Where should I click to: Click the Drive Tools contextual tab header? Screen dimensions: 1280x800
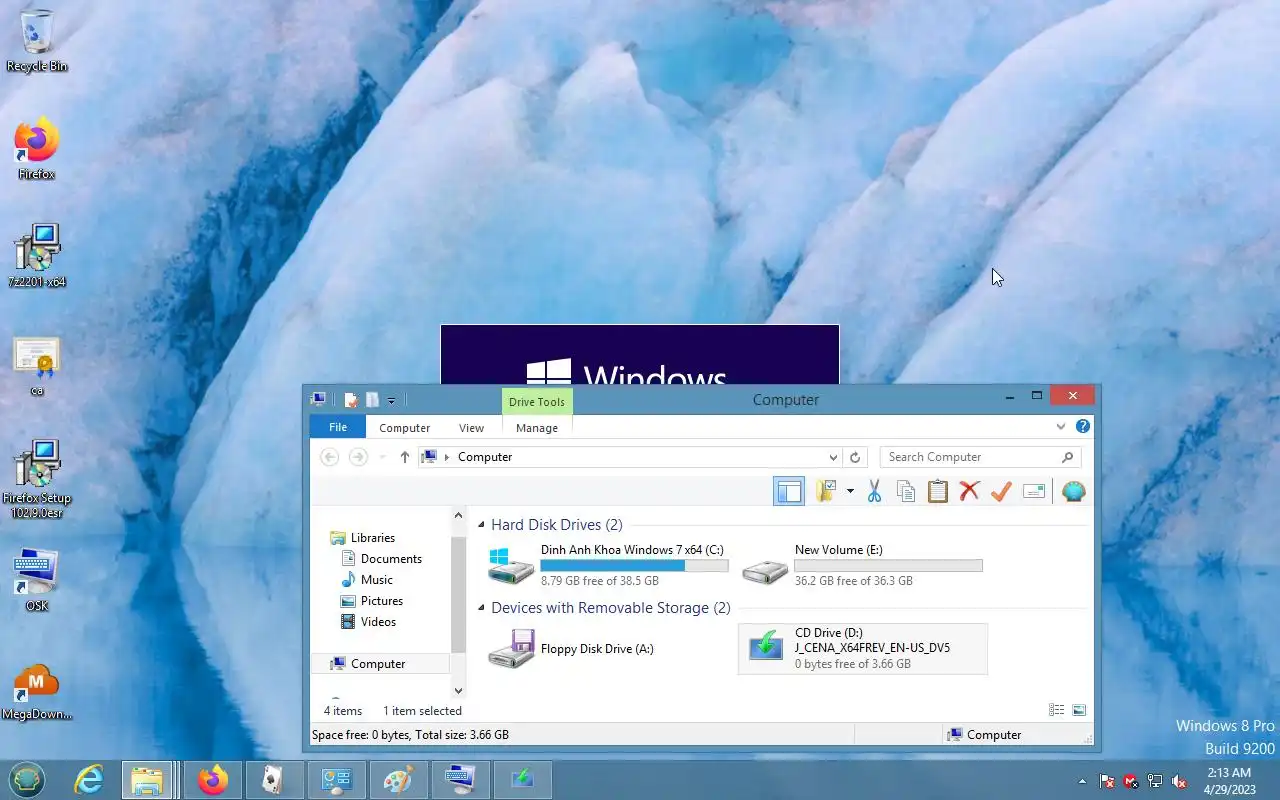click(x=537, y=402)
